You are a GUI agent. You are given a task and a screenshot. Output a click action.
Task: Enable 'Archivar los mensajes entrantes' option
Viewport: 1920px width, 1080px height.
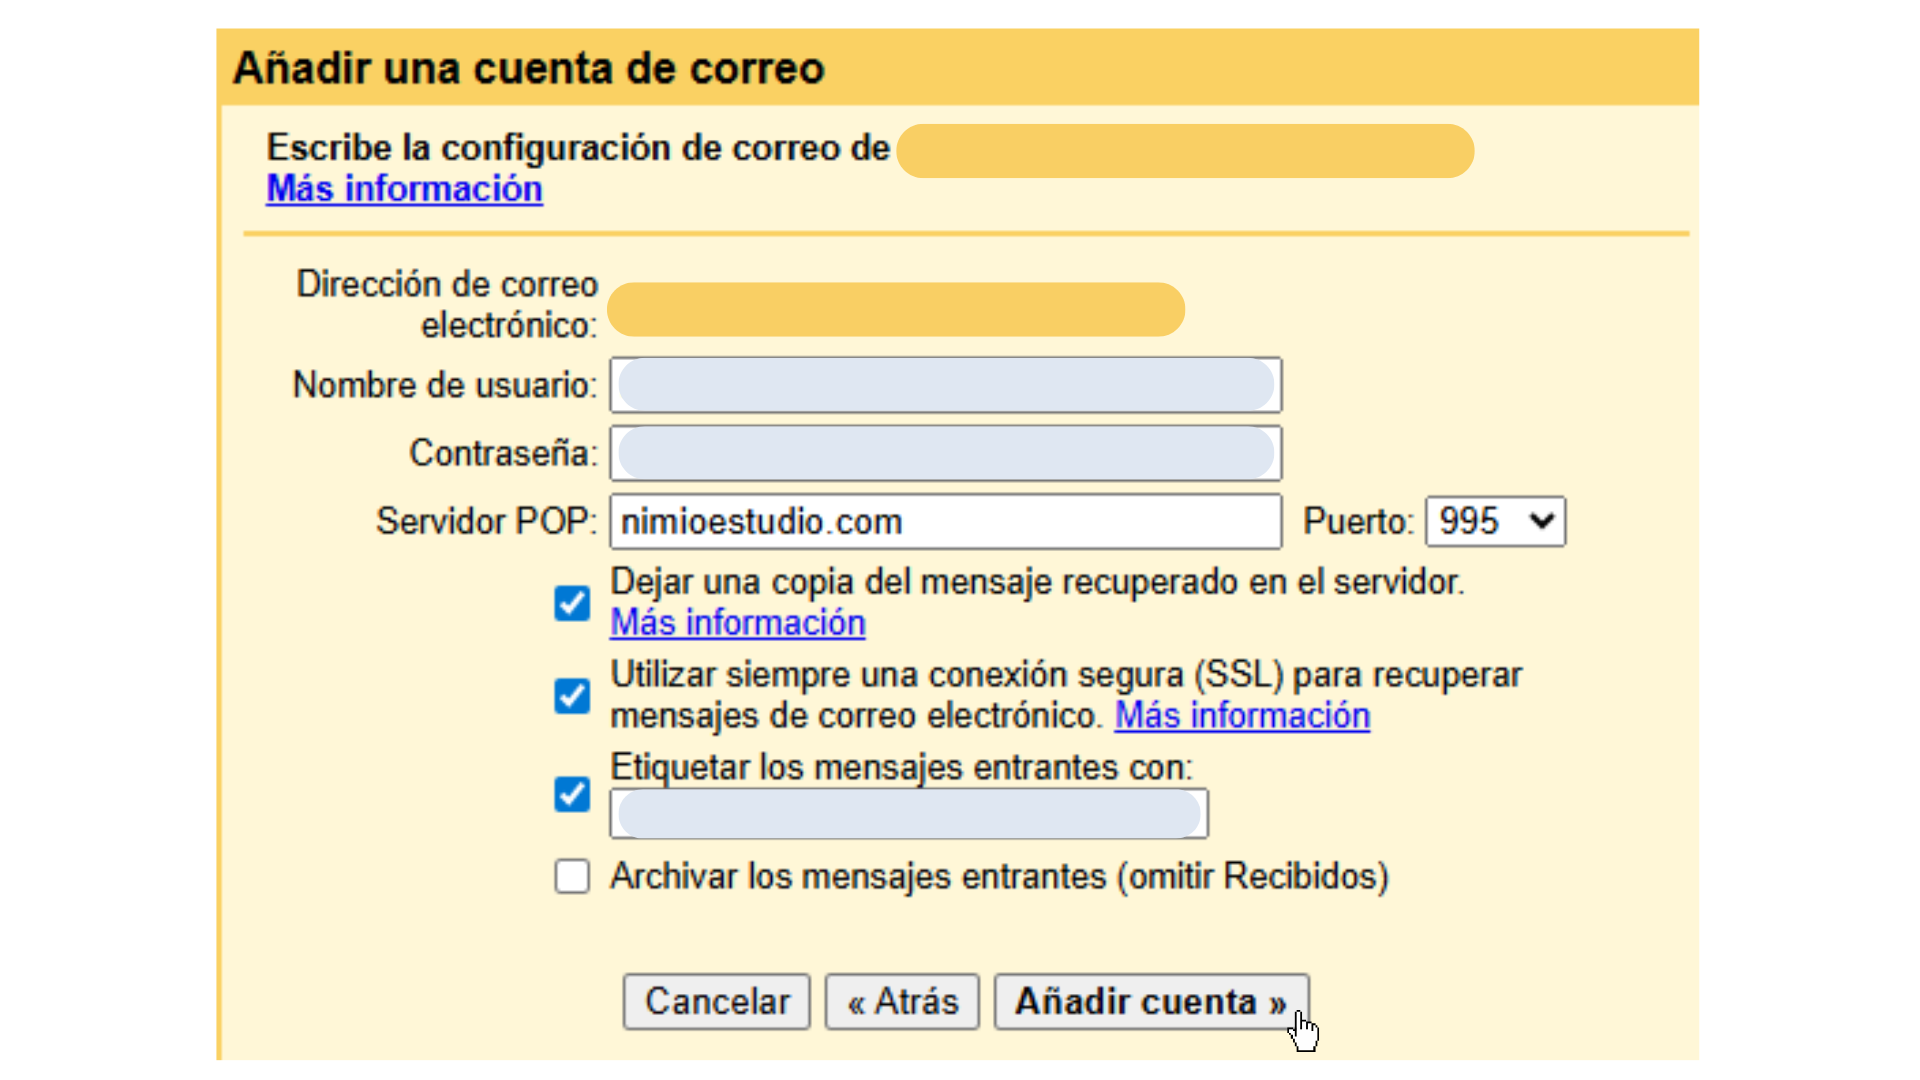[x=571, y=876]
